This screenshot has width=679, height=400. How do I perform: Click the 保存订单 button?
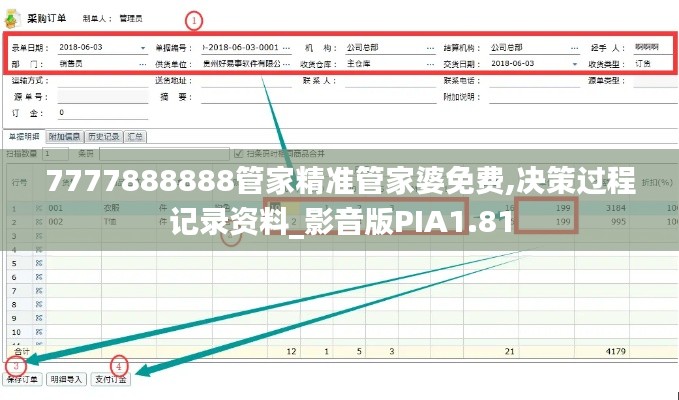pyautogui.click(x=23, y=380)
